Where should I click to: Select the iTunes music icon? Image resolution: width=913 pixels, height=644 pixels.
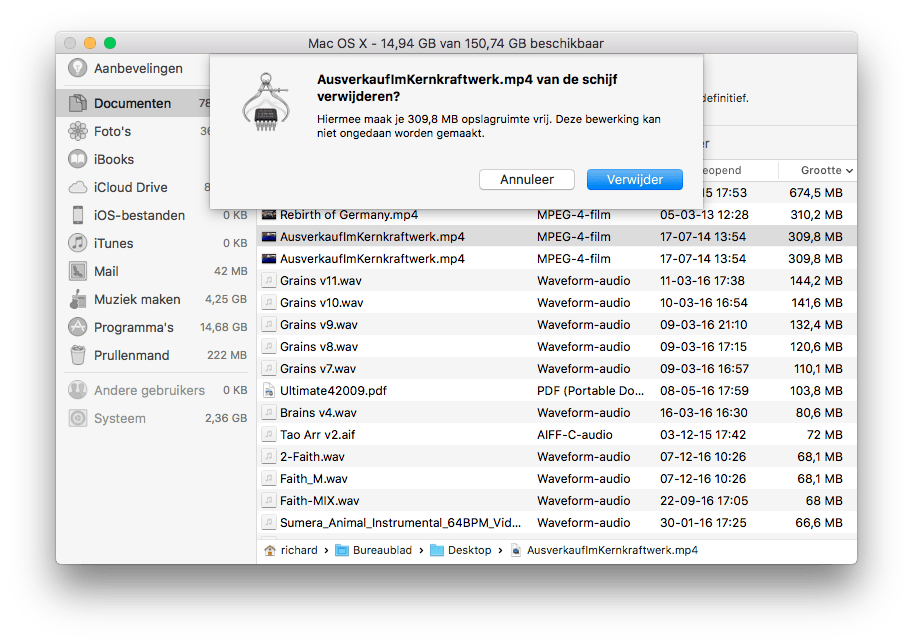(x=77, y=243)
